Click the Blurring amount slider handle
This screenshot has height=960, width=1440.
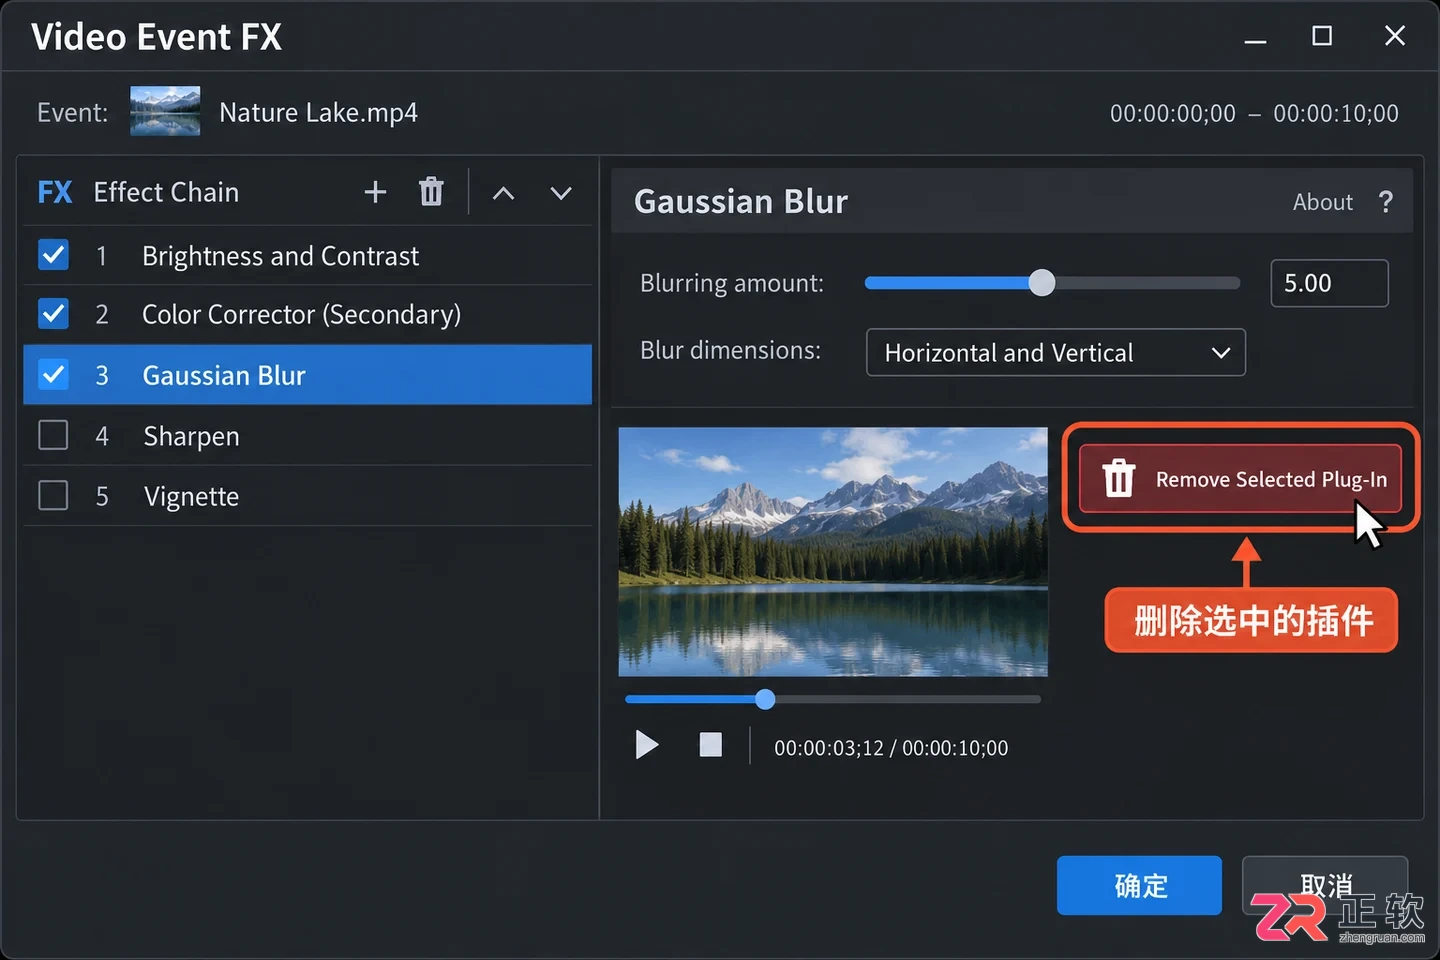click(1042, 283)
